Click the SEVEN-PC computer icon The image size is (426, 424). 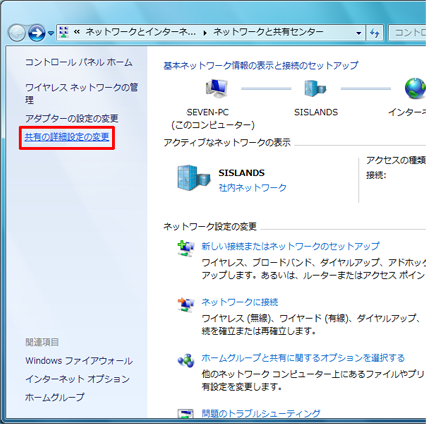[217, 89]
